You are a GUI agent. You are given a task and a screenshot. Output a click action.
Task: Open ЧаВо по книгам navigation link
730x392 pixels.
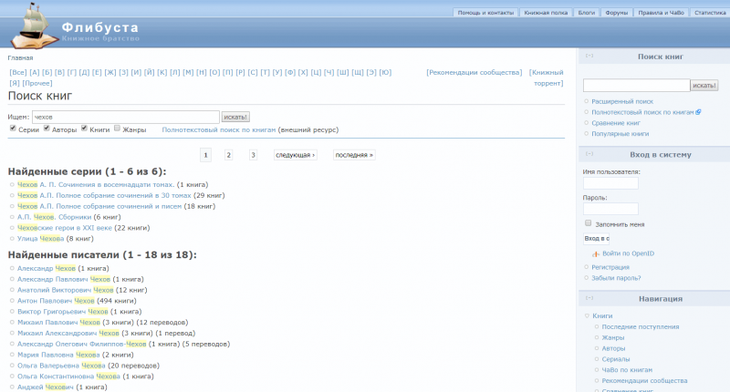tap(627, 370)
